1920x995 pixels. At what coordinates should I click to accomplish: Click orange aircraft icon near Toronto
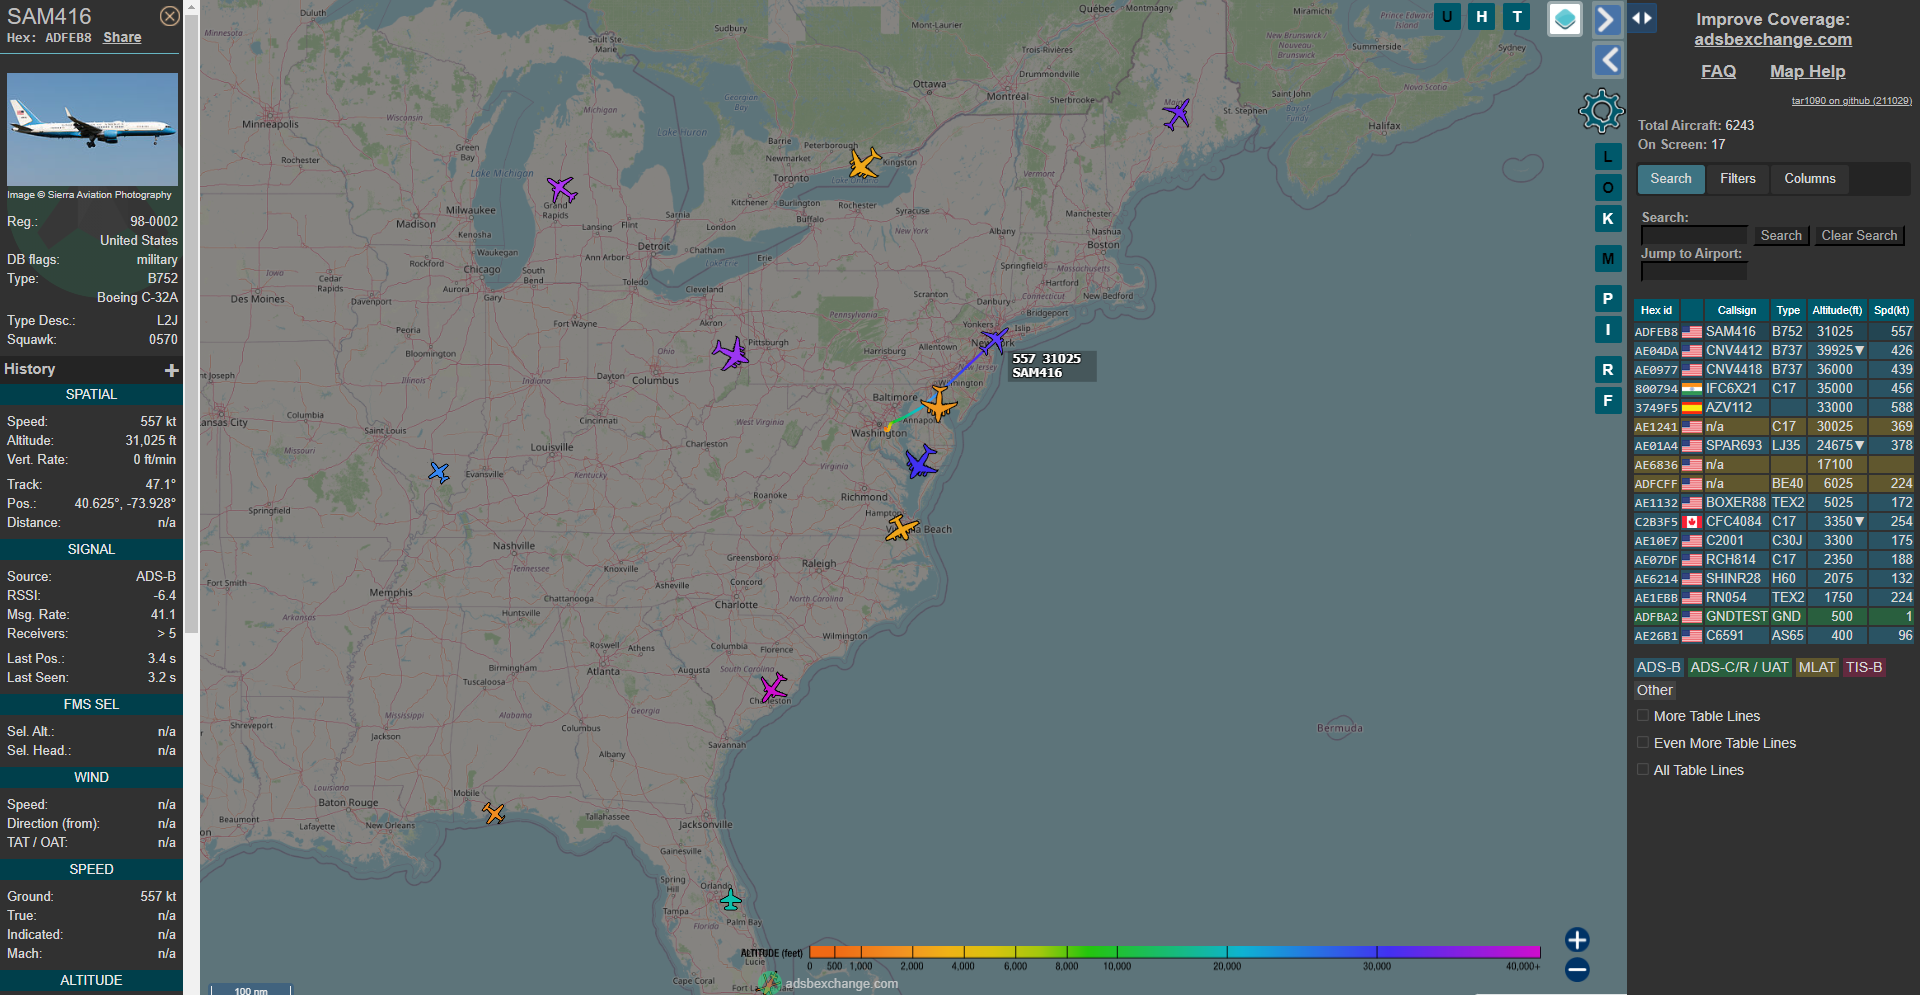[x=864, y=163]
